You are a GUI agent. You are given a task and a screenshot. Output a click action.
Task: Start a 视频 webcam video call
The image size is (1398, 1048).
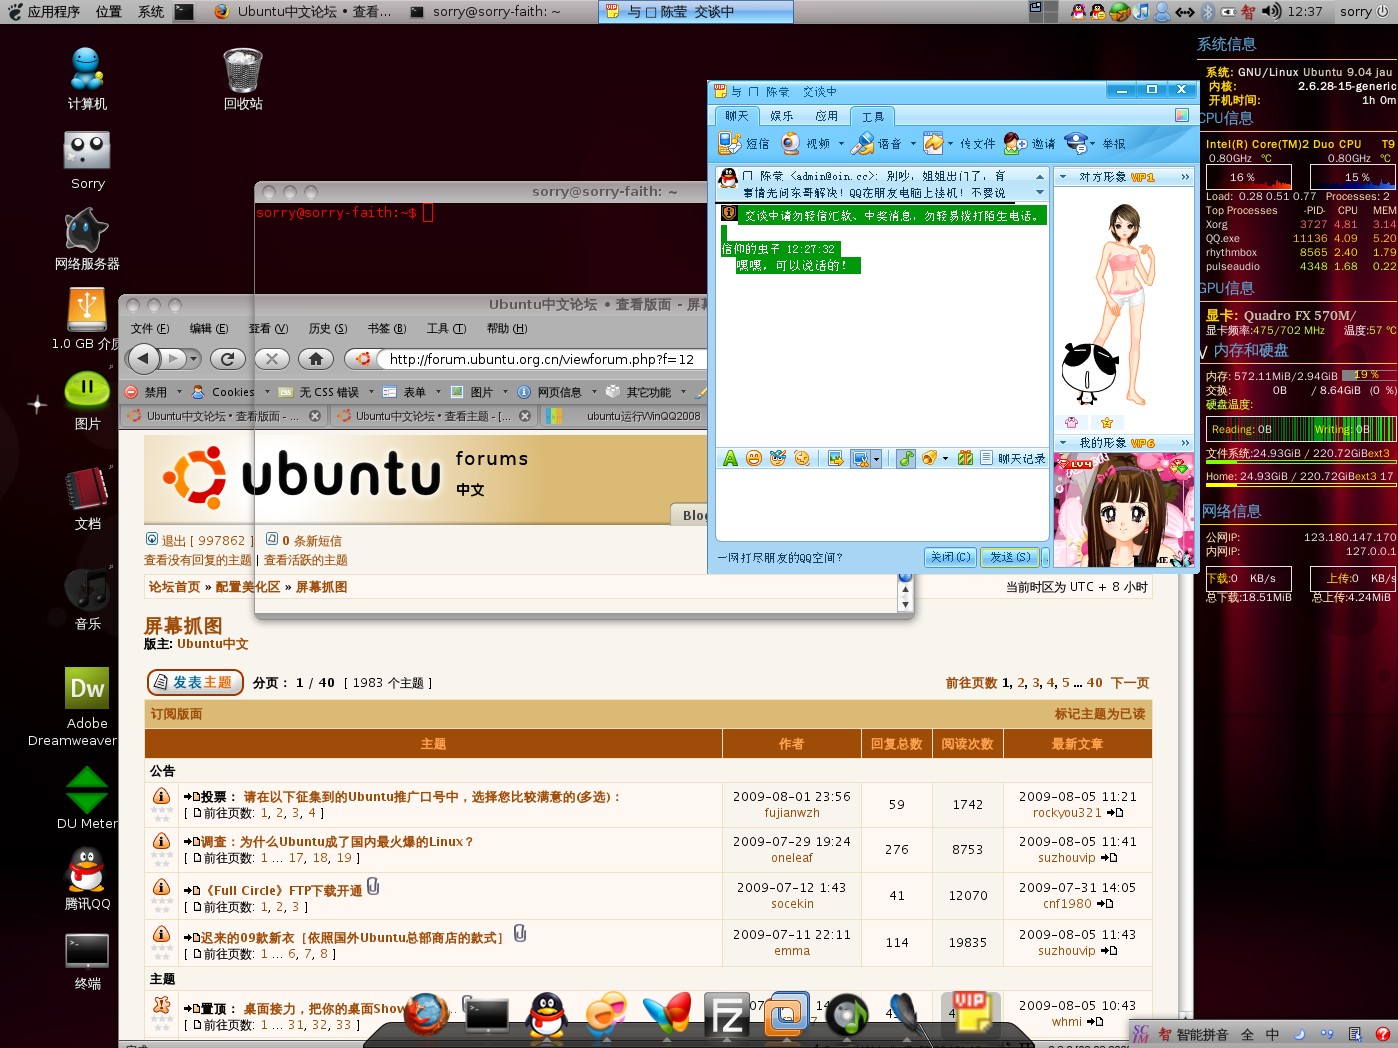coord(791,144)
